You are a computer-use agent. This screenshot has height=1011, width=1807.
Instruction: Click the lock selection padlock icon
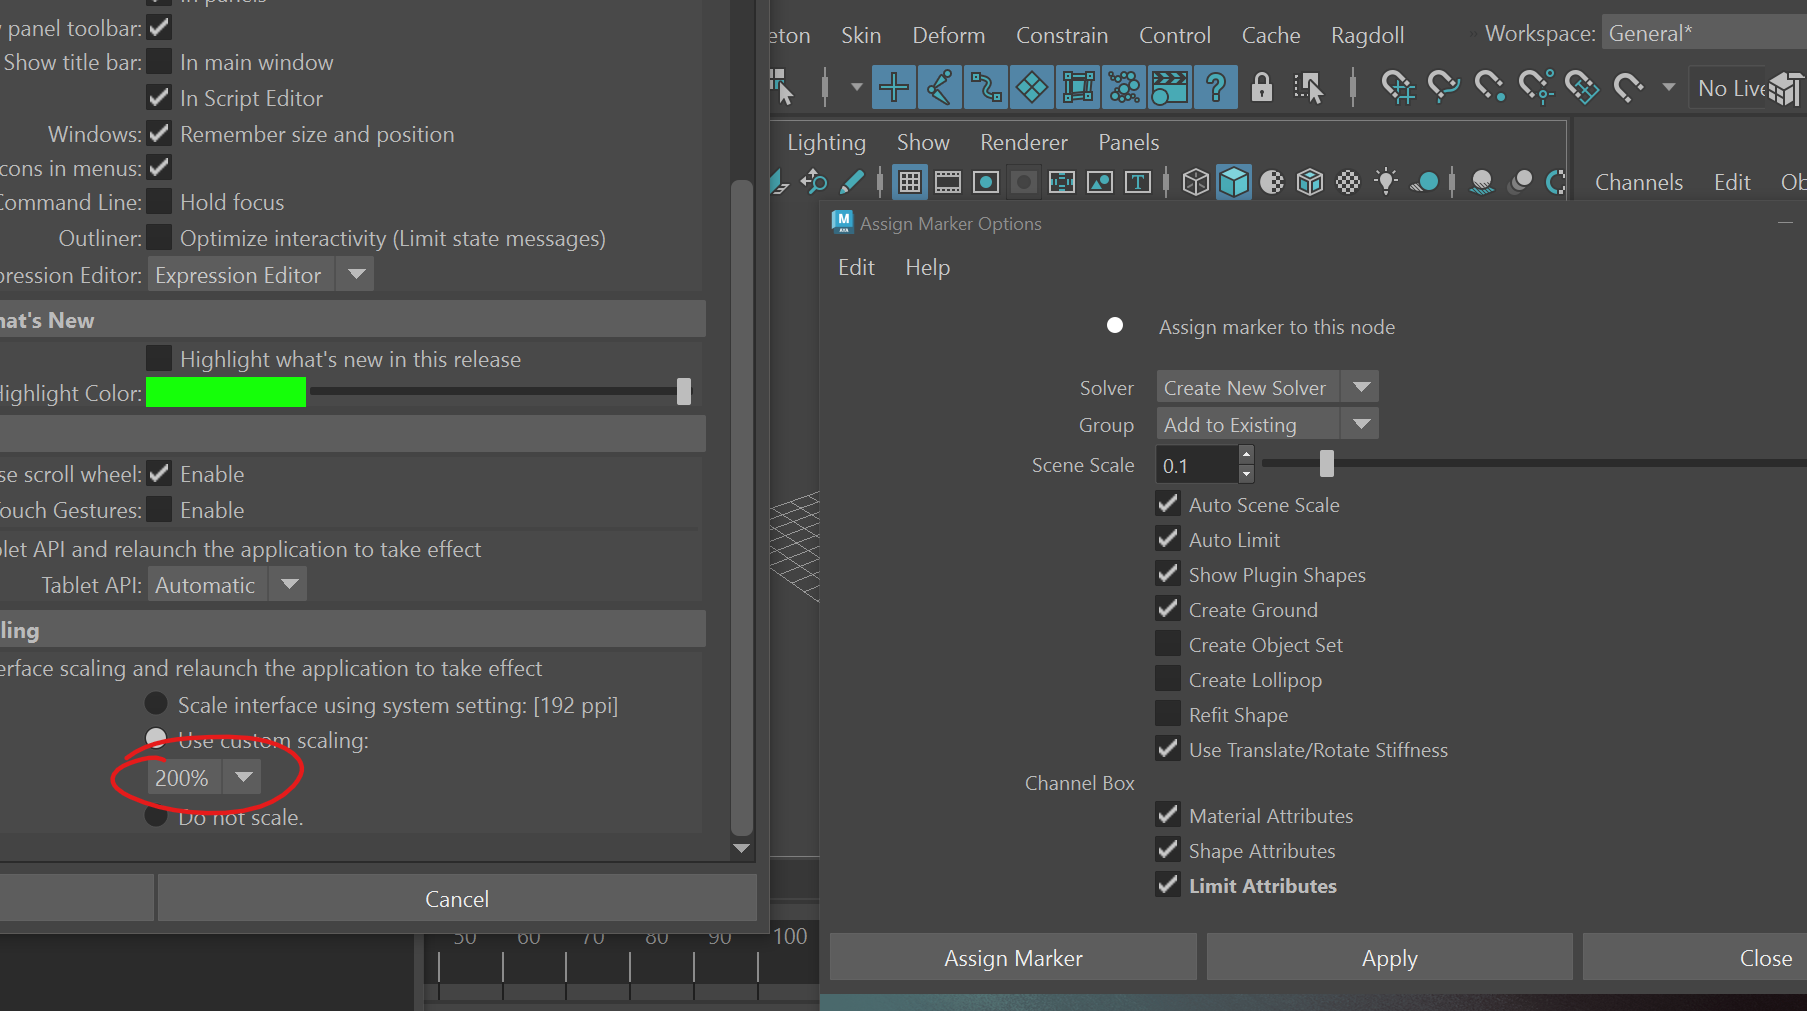coord(1262,88)
